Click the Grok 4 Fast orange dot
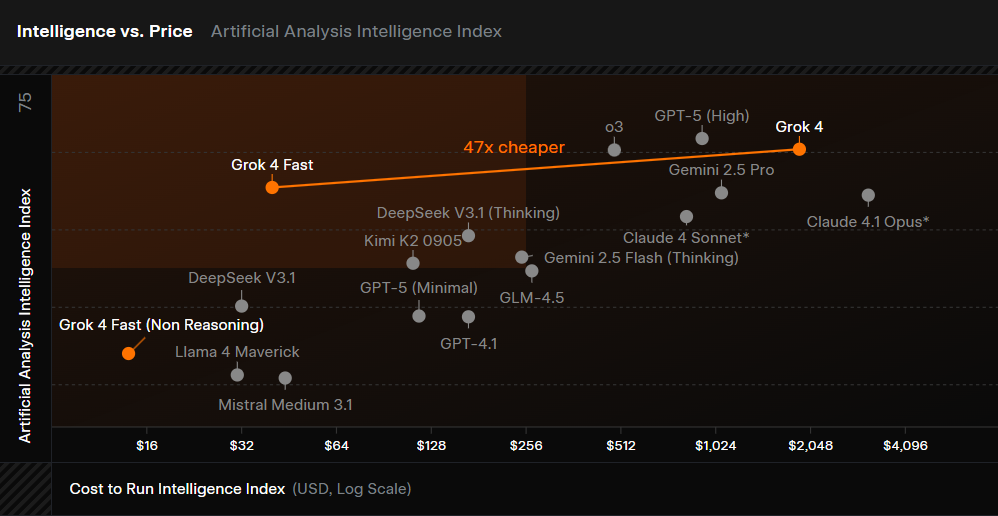This screenshot has width=998, height=516. (271, 187)
